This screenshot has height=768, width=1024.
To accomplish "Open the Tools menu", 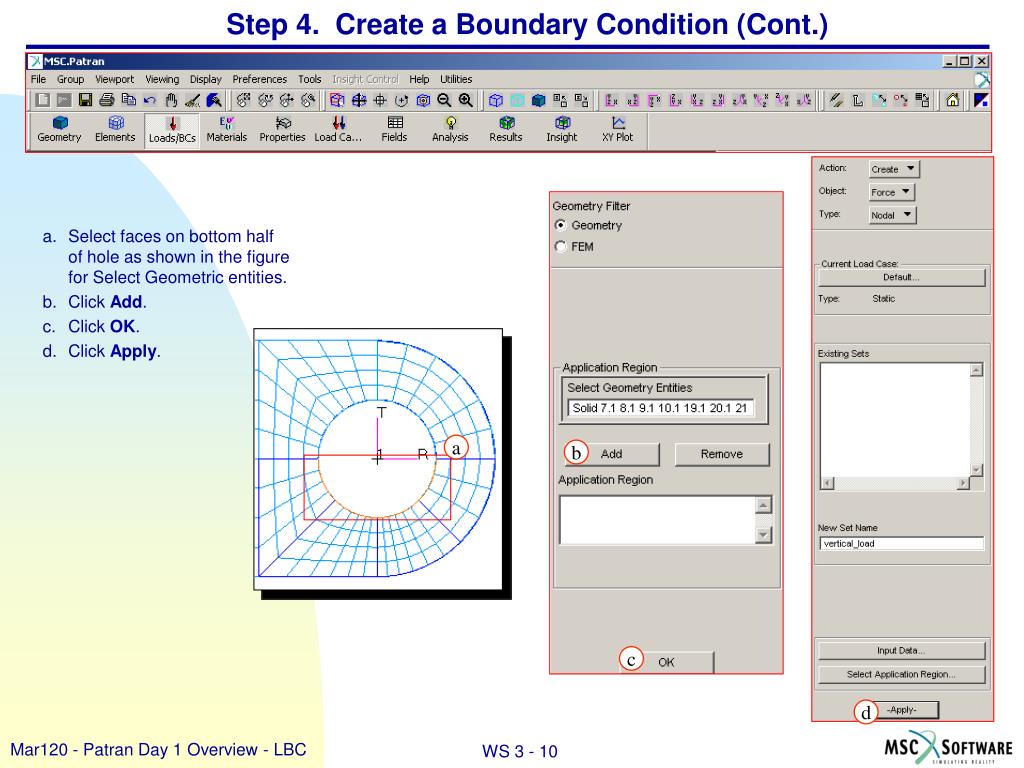I will click(x=310, y=79).
